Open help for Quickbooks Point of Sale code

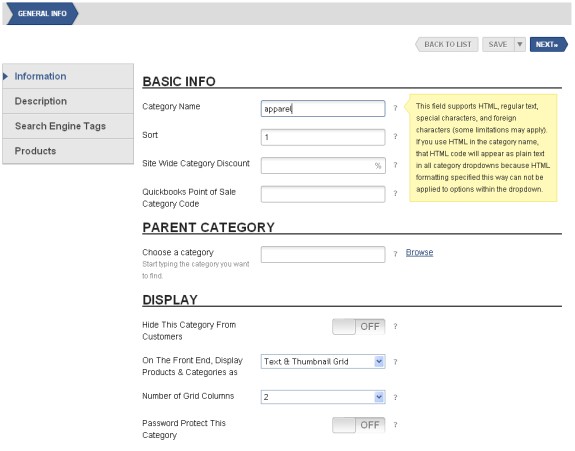click(395, 193)
